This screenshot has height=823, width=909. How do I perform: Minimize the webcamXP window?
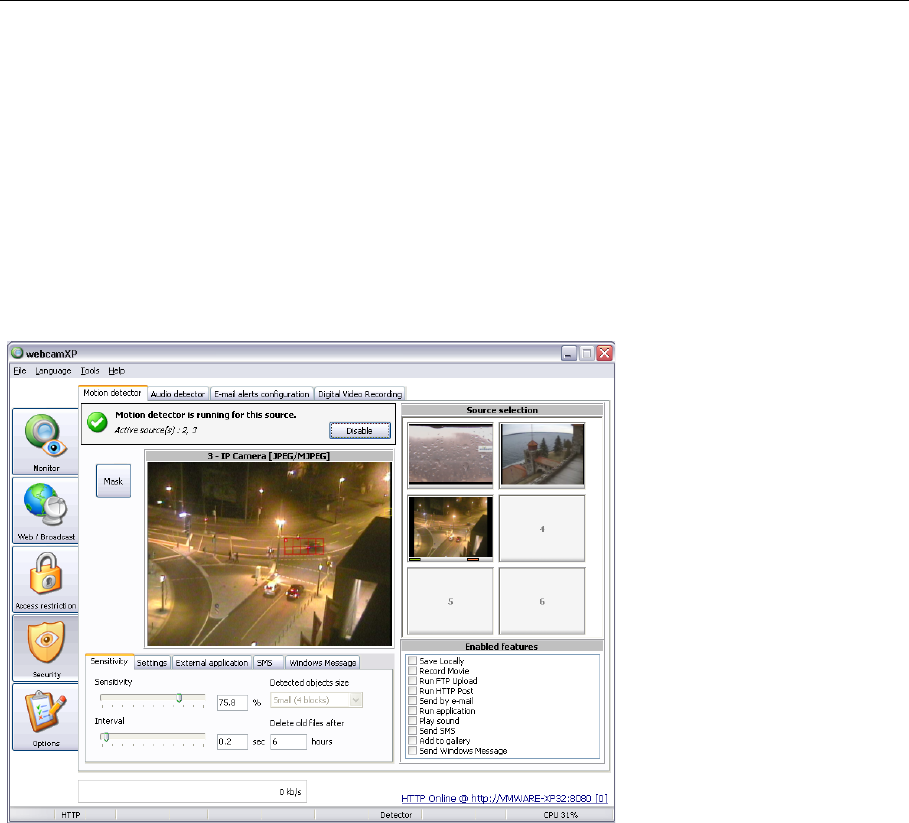click(569, 353)
